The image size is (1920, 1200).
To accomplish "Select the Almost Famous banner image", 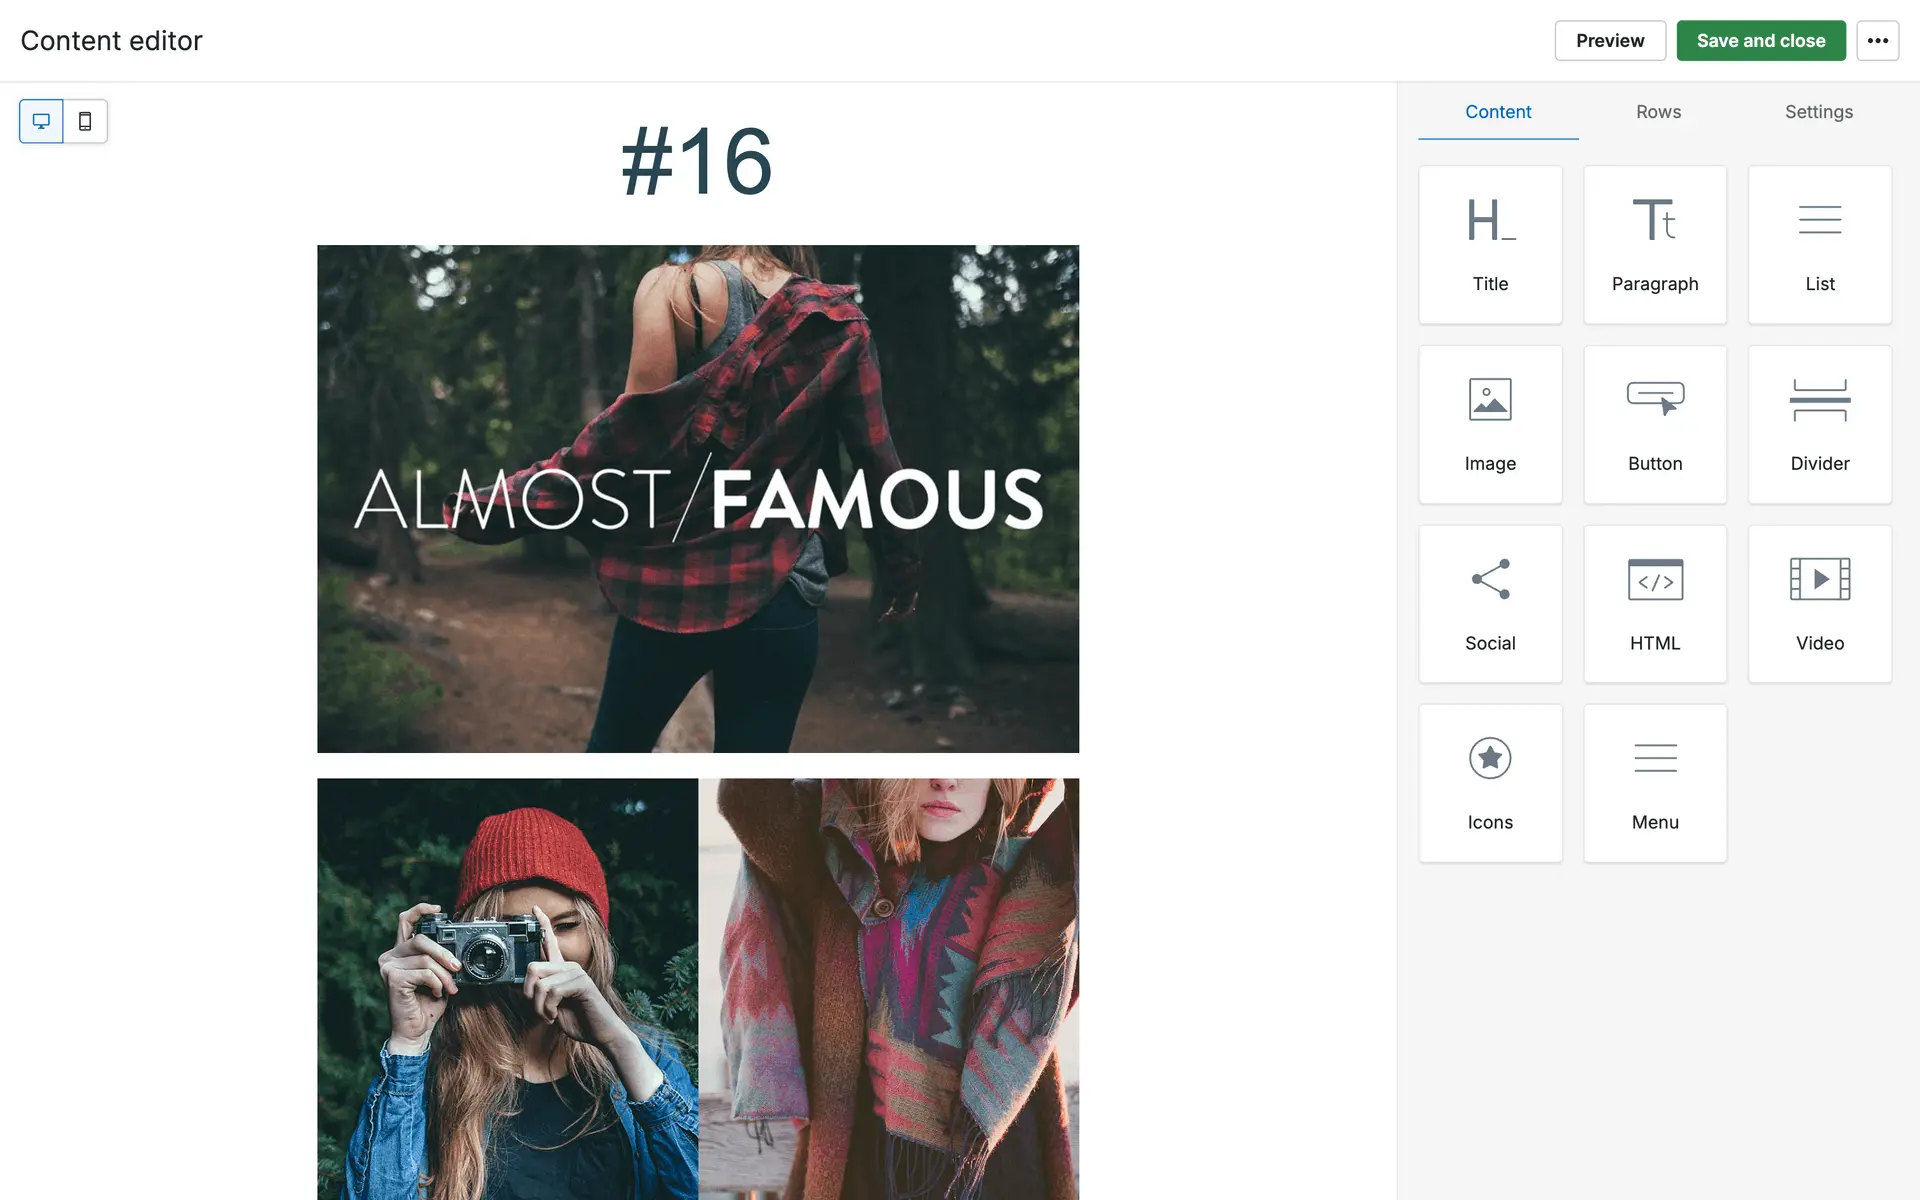I will 698,498.
